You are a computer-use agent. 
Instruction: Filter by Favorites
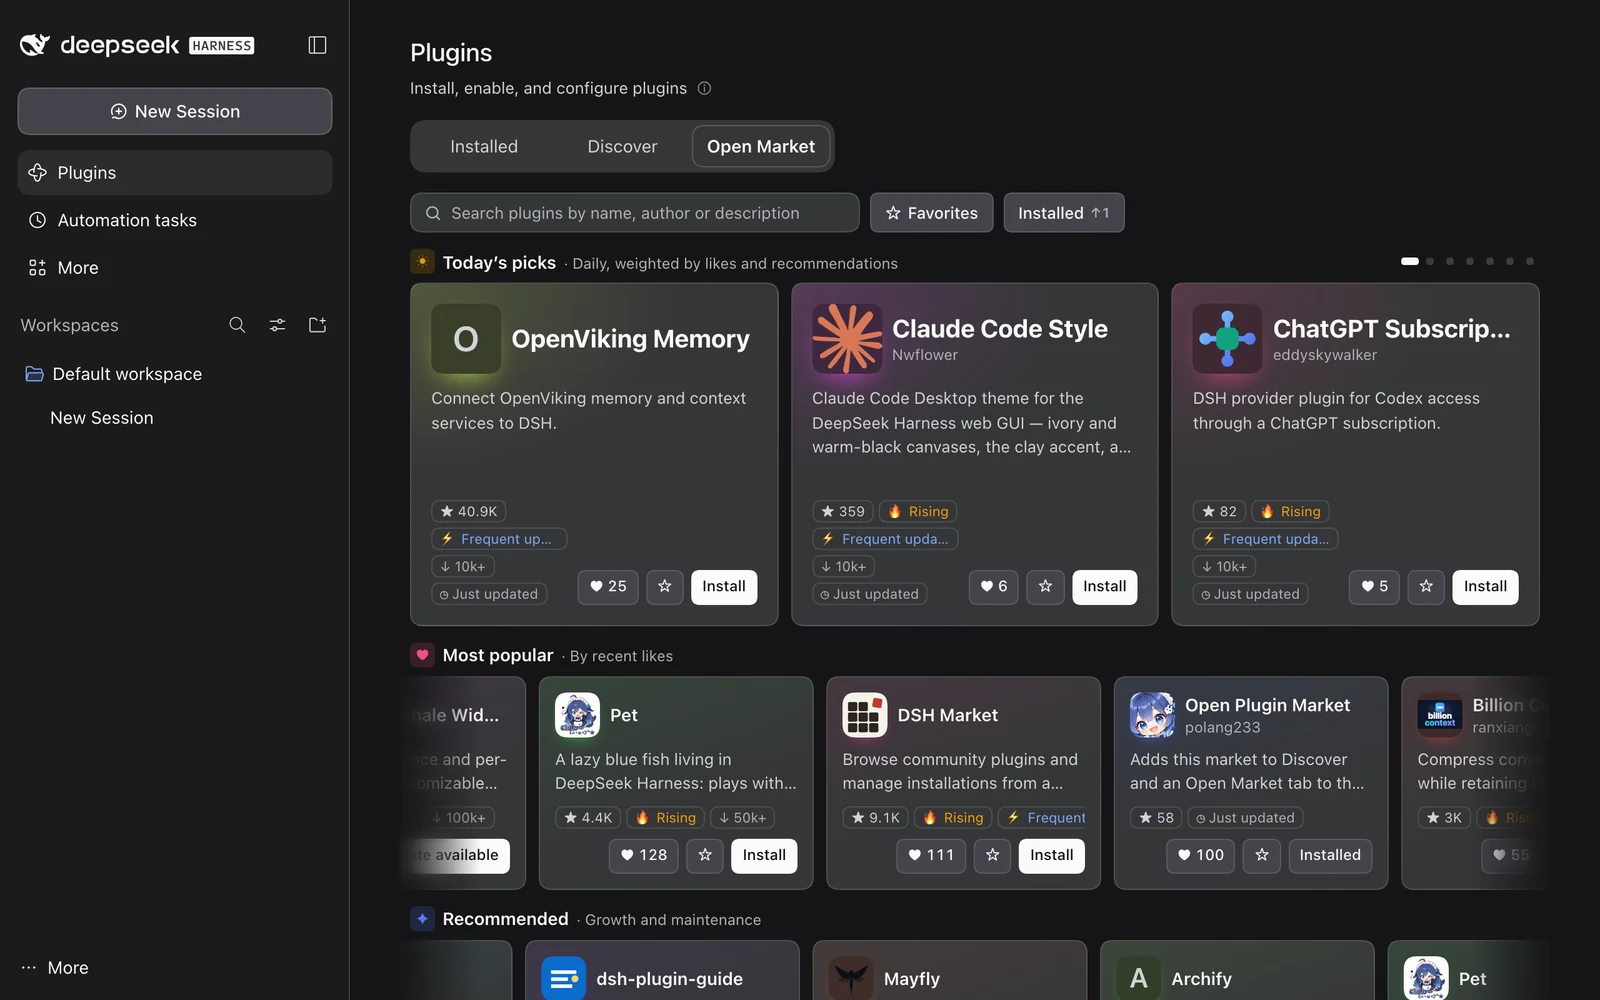(x=932, y=213)
